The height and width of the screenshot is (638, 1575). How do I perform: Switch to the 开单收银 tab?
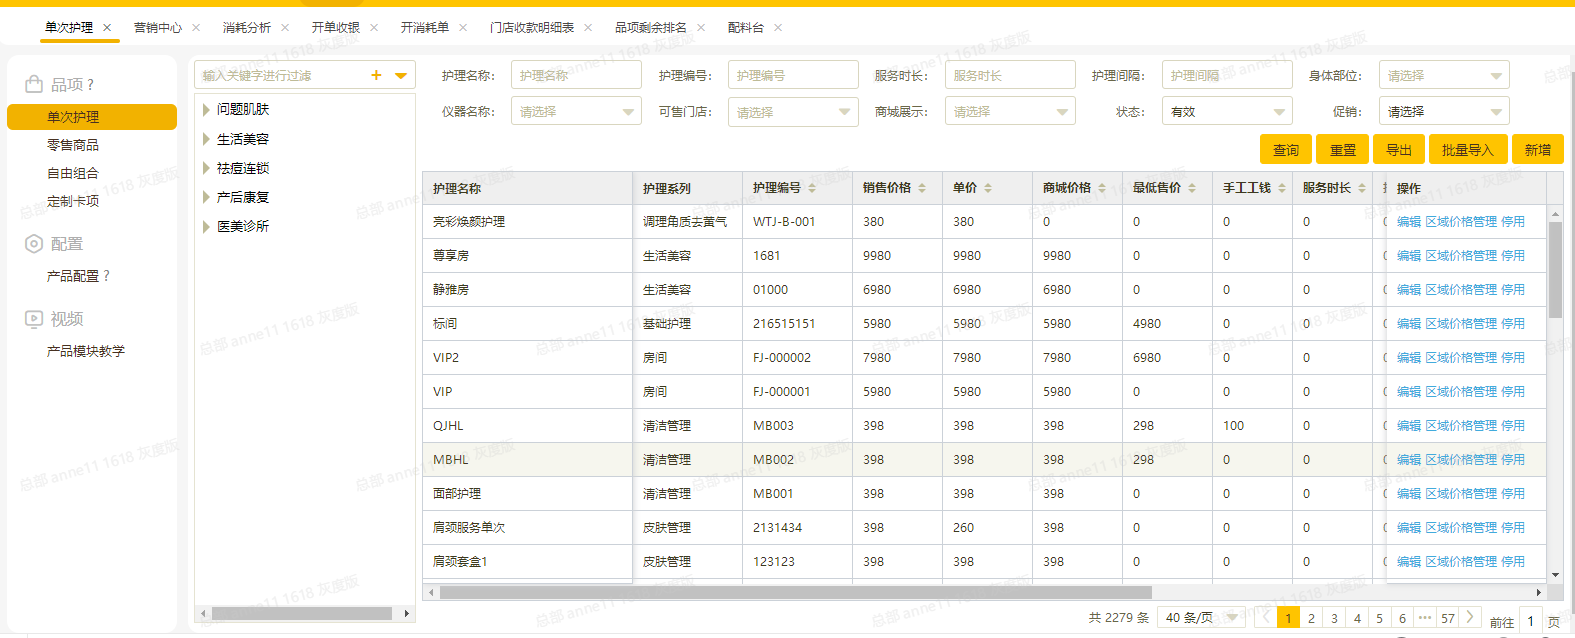pos(336,28)
